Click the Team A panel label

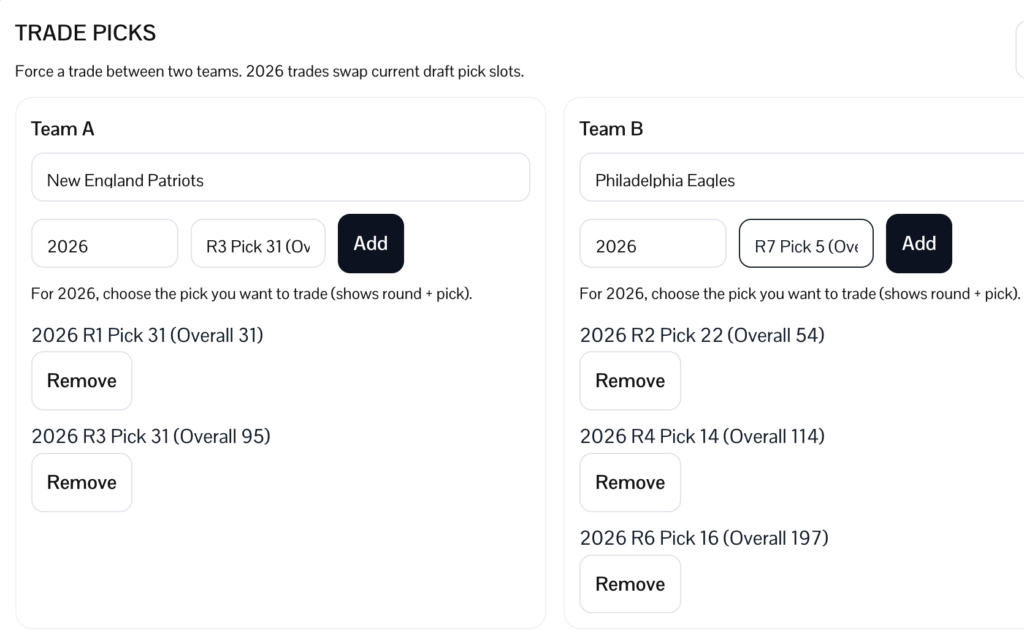pyautogui.click(x=63, y=129)
